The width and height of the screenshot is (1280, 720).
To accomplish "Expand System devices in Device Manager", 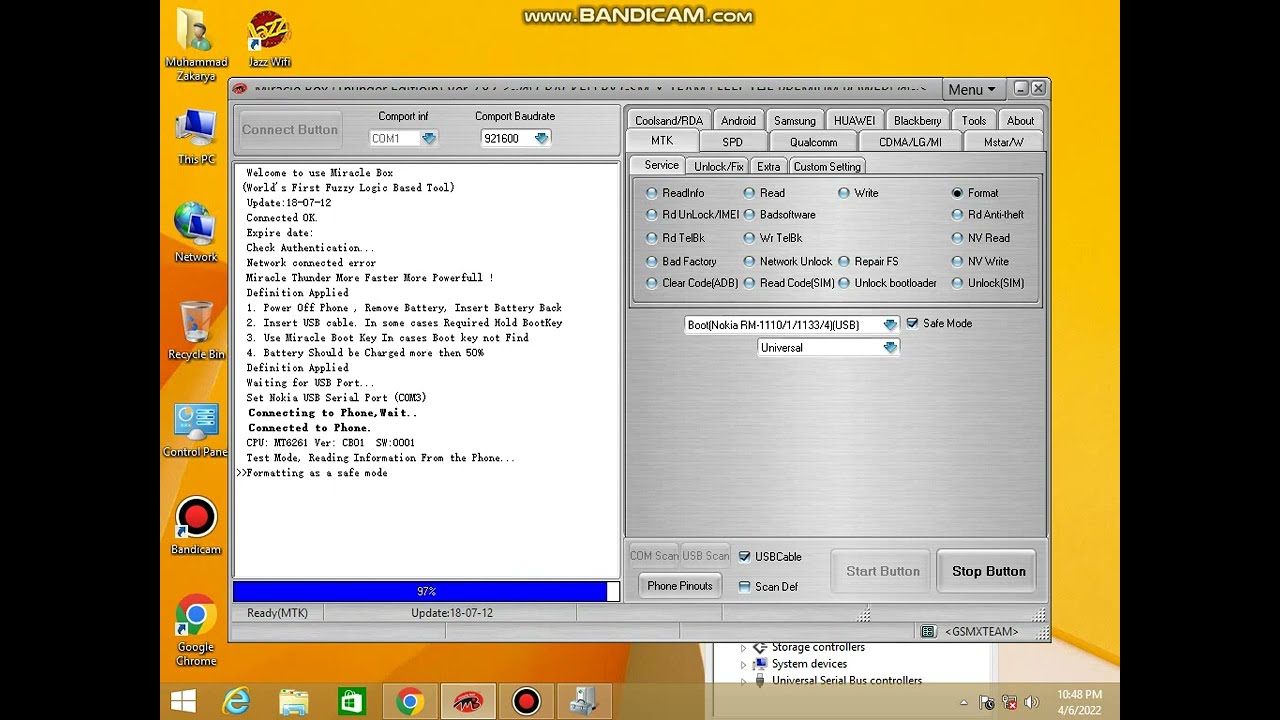I will pyautogui.click(x=743, y=664).
